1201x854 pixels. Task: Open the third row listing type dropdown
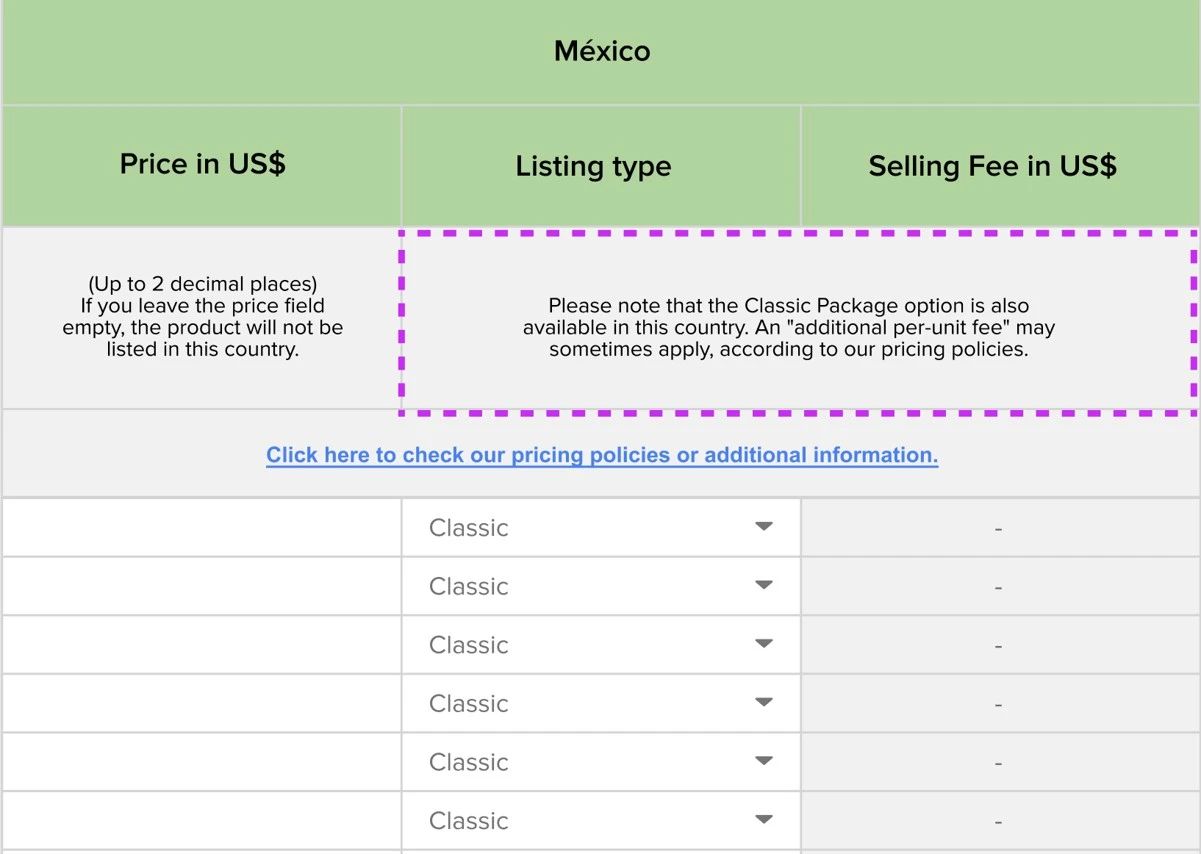point(600,645)
